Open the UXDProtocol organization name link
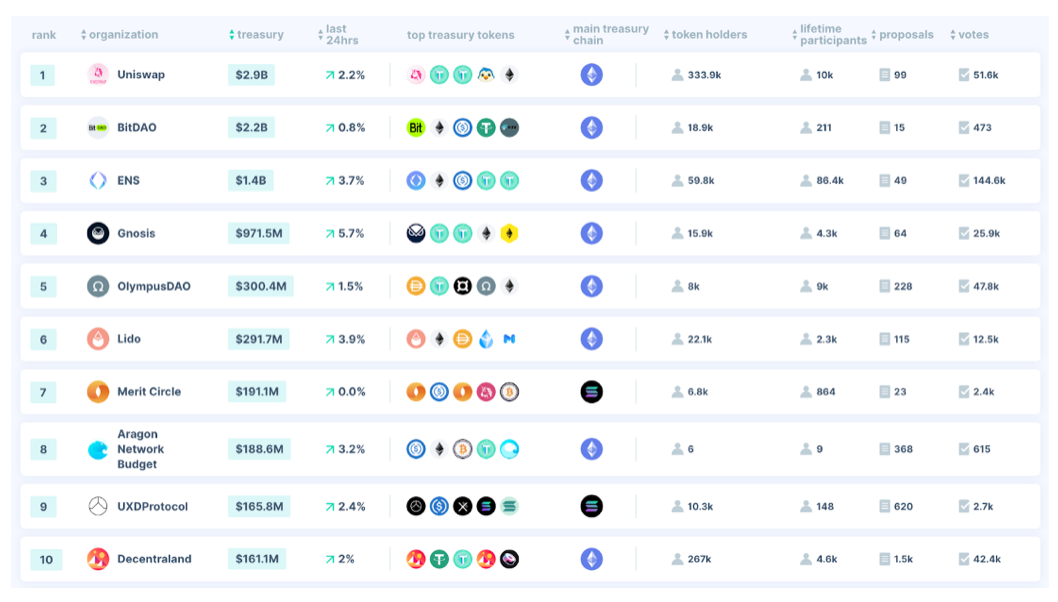 (x=152, y=506)
